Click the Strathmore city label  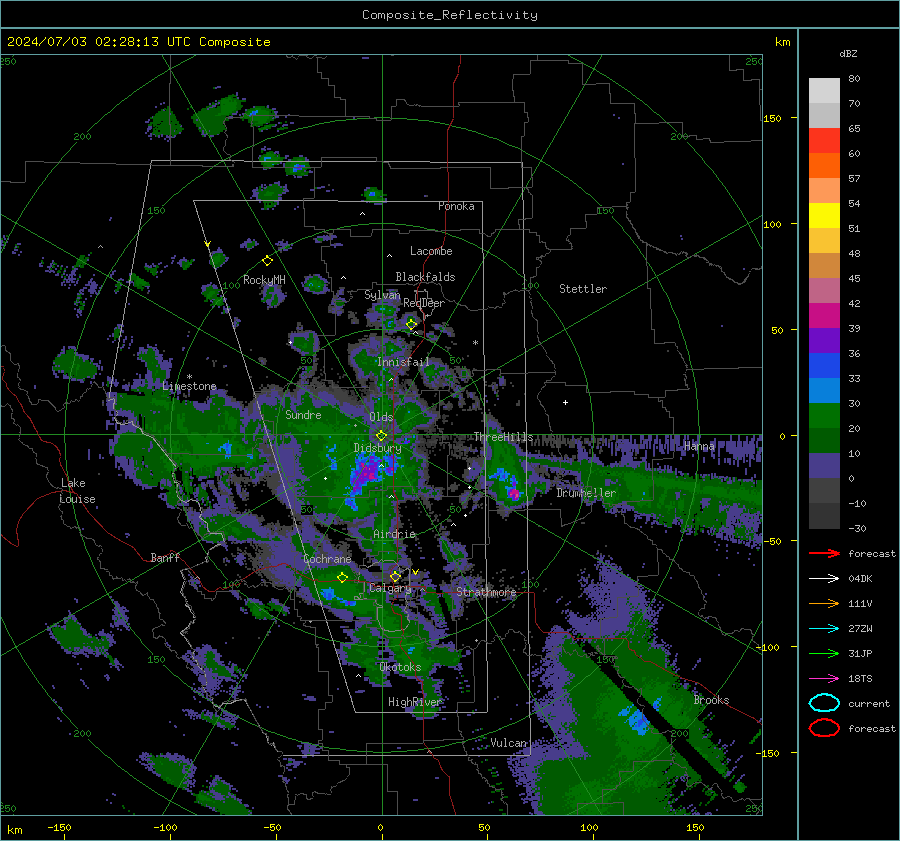[x=486, y=592]
